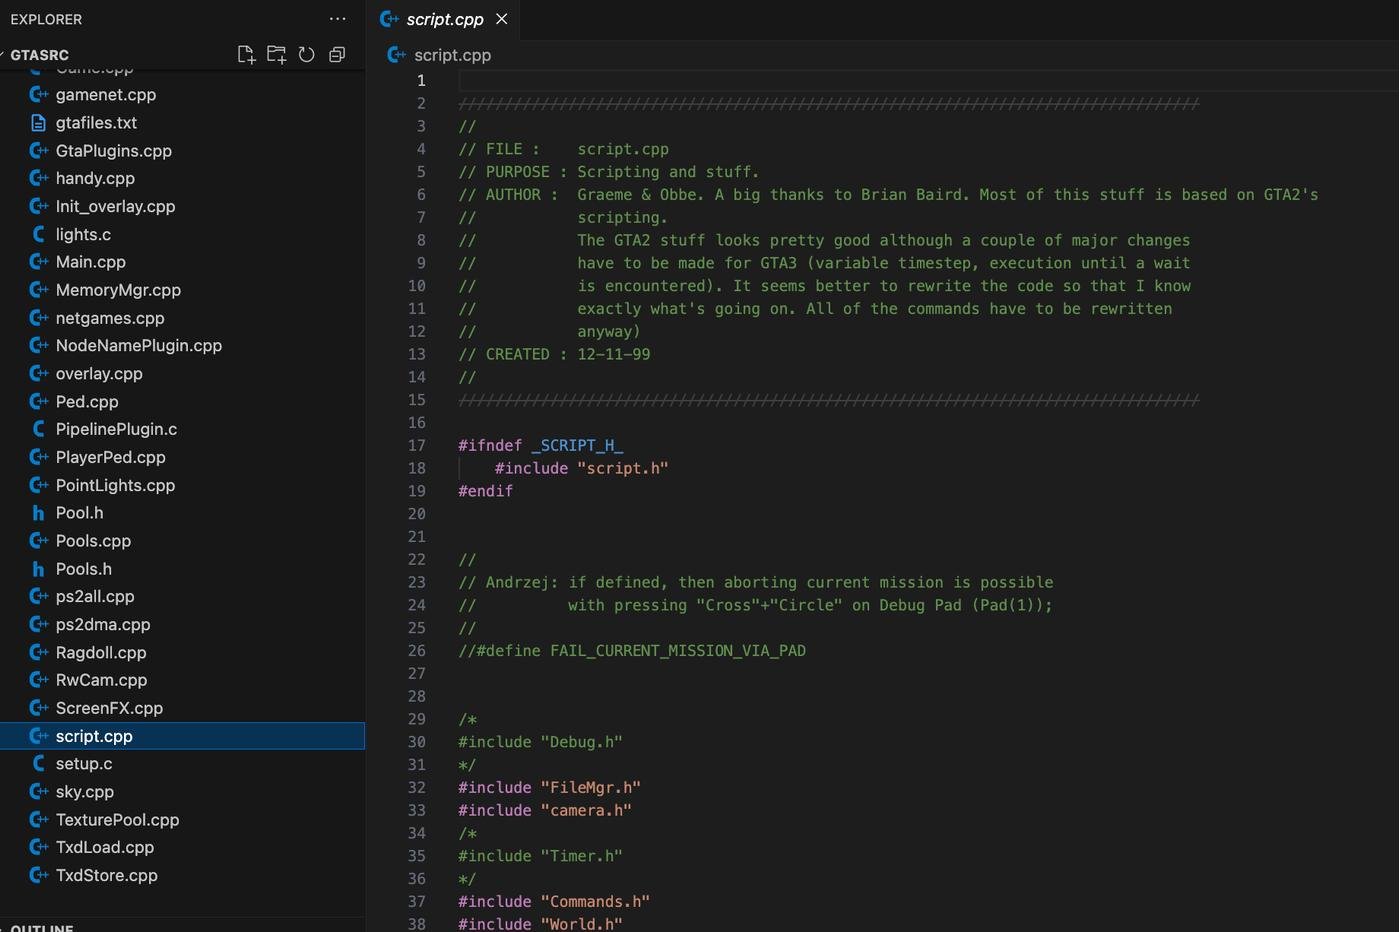Expand the Outline panel section
1400x932 pixels.
click(42, 928)
